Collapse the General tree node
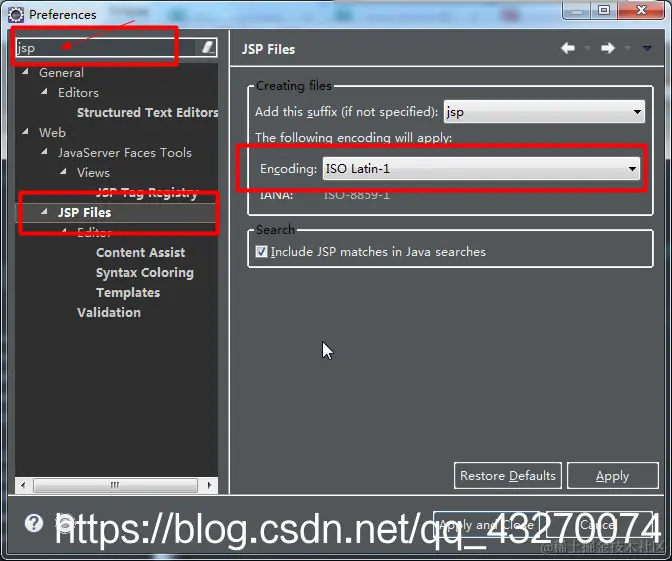The height and width of the screenshot is (561, 672). tap(26, 72)
